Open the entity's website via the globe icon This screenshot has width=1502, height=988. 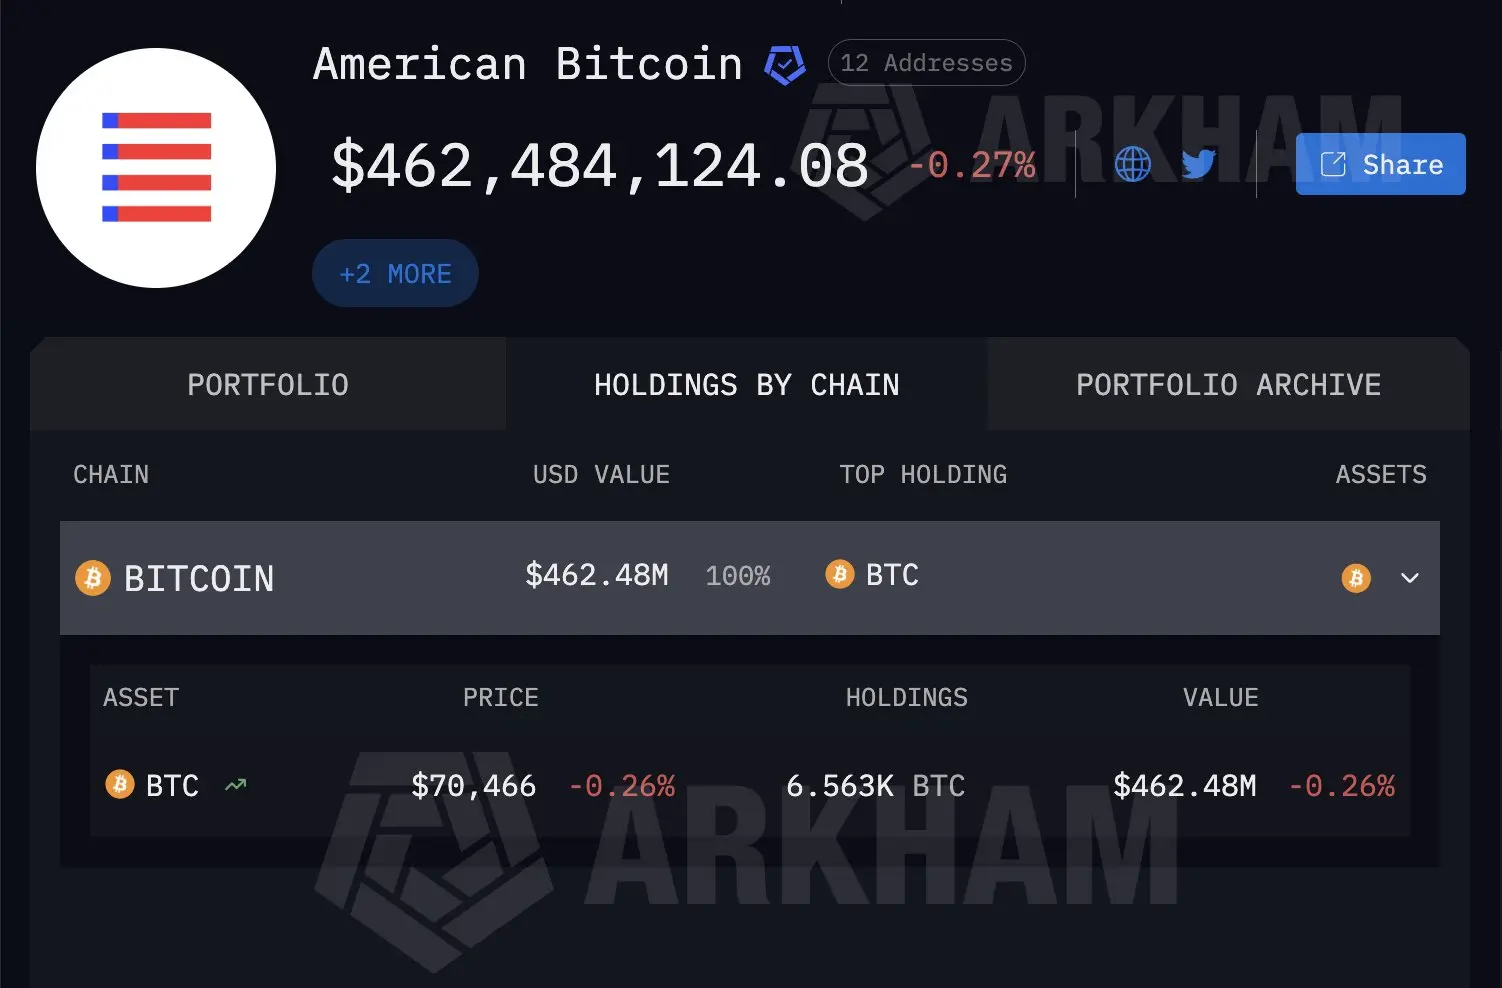coord(1131,164)
